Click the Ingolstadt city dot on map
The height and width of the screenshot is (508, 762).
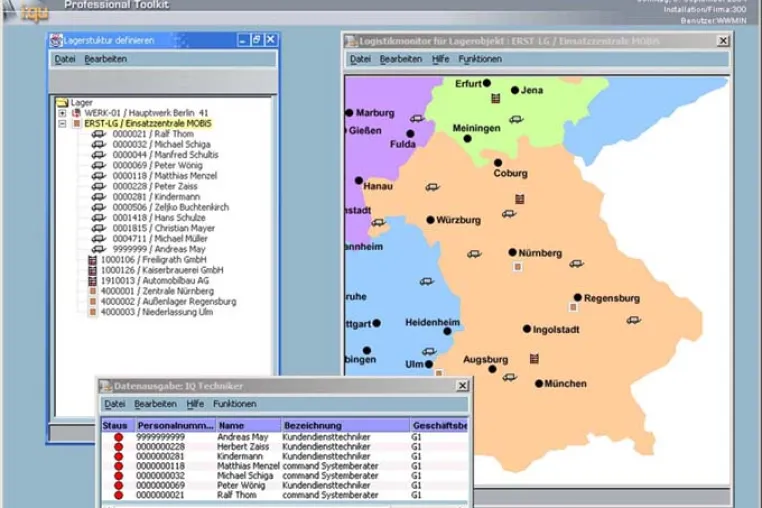pyautogui.click(x=526, y=329)
